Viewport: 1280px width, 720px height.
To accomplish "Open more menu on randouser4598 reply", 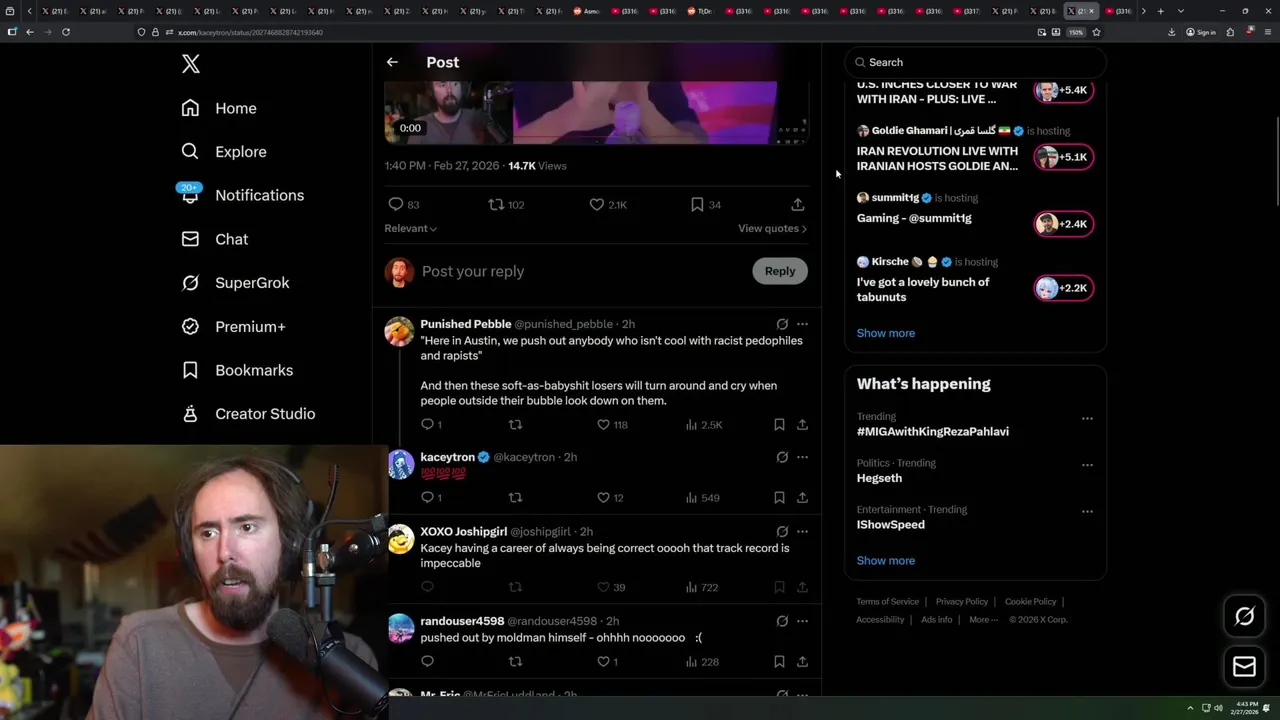I will click(x=802, y=621).
